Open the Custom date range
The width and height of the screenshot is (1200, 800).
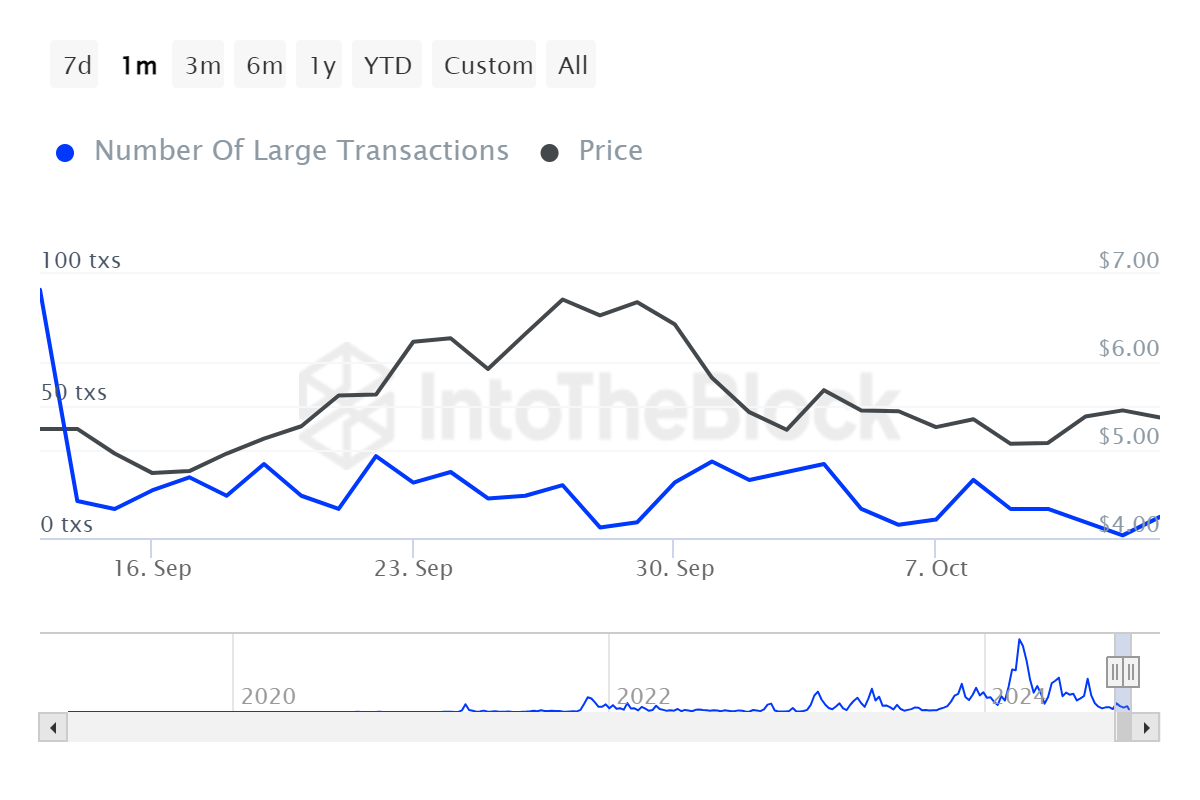488,65
